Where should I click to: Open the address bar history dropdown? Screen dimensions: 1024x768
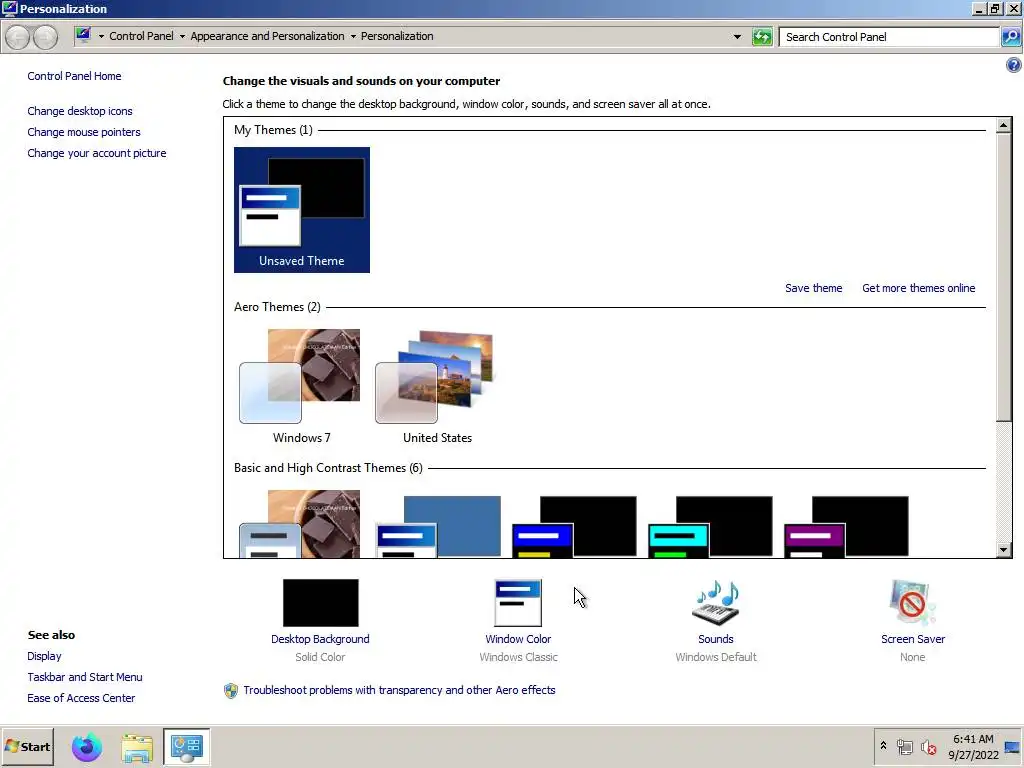tap(737, 37)
